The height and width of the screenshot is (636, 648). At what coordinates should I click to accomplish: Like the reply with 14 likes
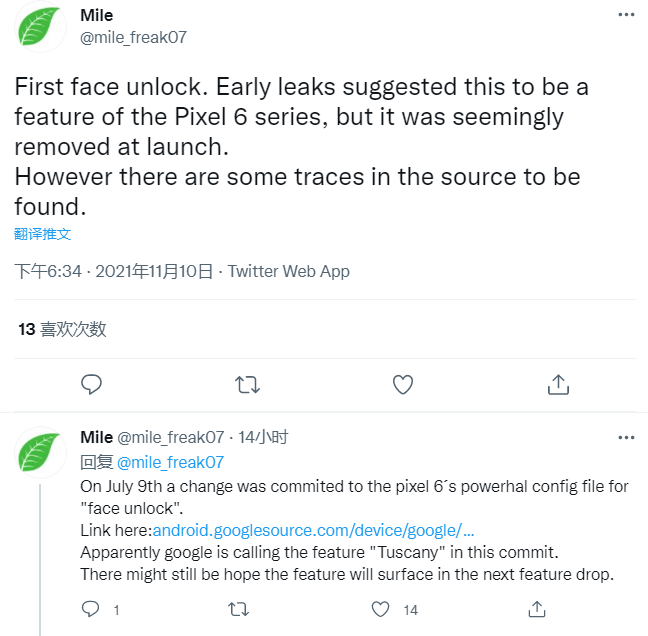pos(381,609)
